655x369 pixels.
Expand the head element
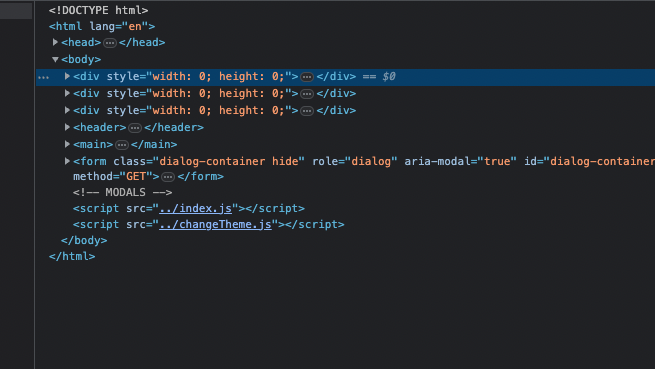[x=55, y=42]
